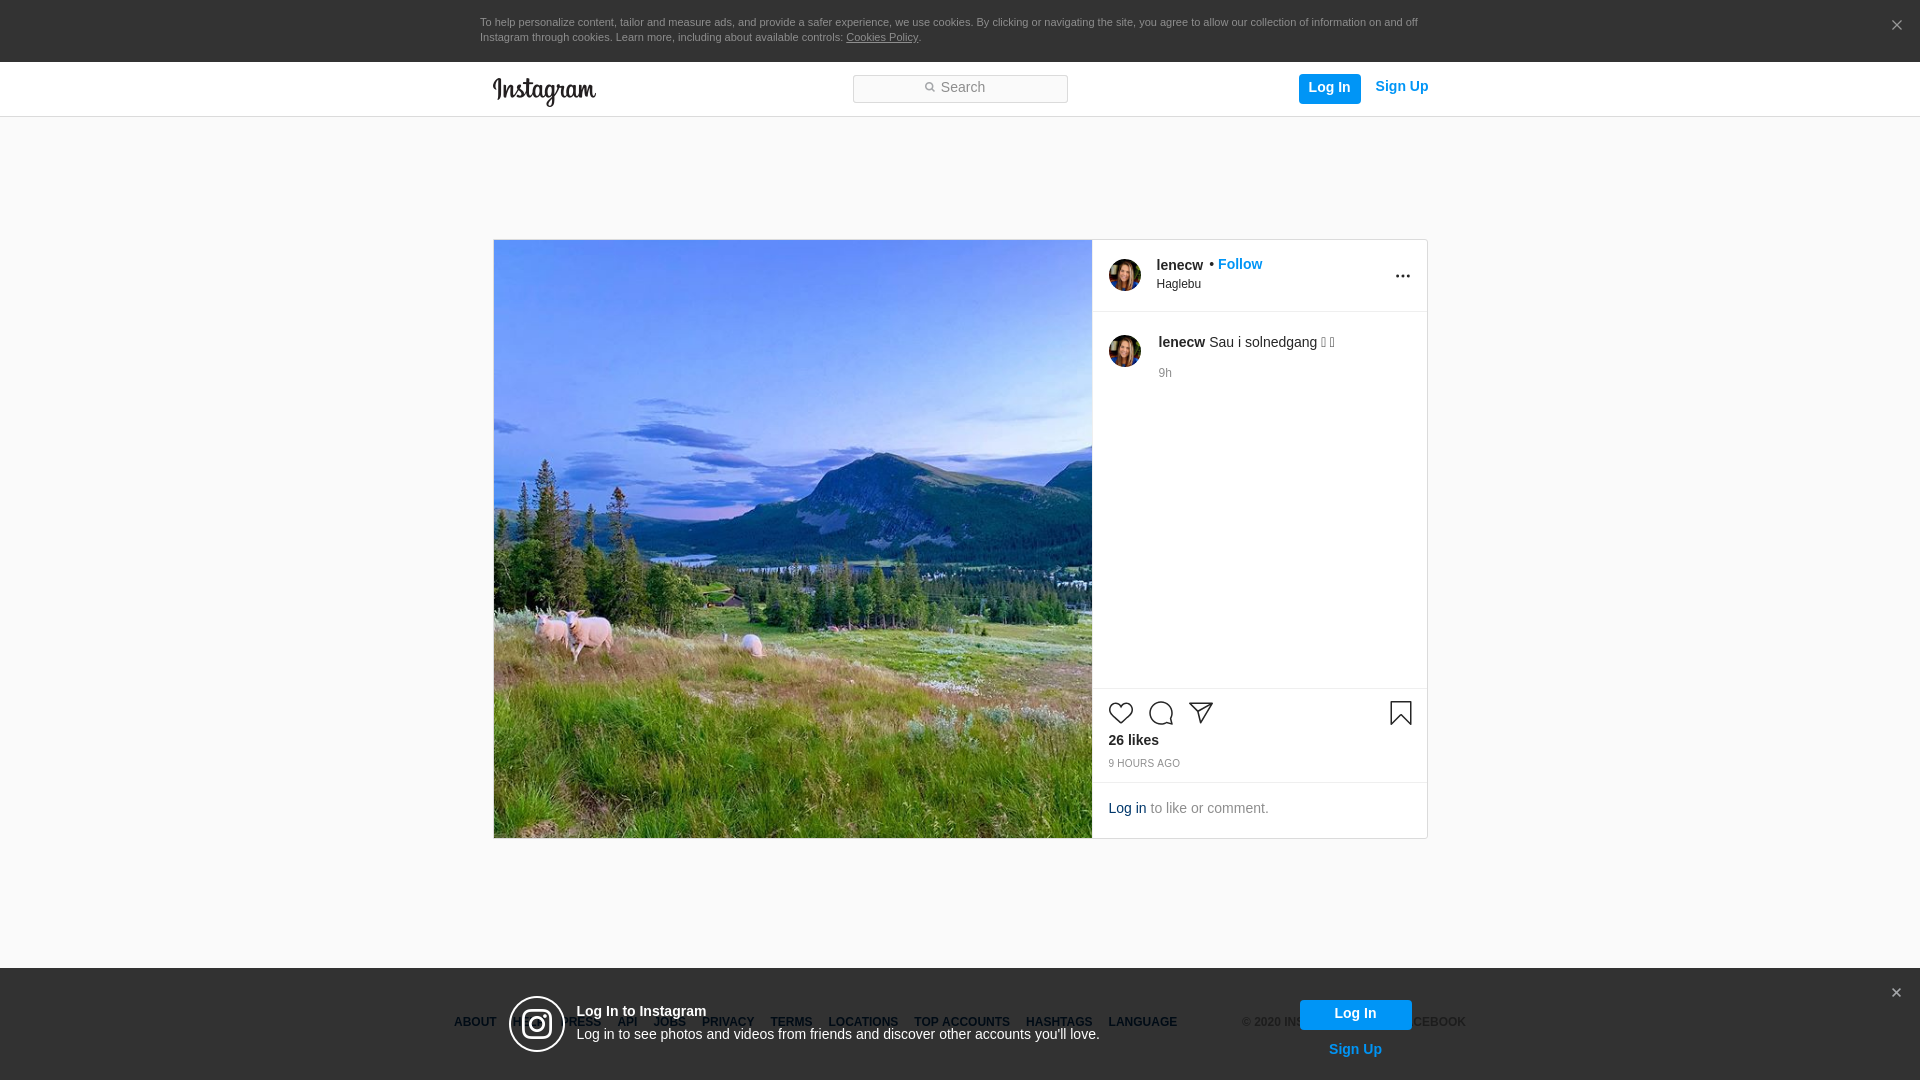Open the Haglebu location link

pyautogui.click(x=1178, y=284)
